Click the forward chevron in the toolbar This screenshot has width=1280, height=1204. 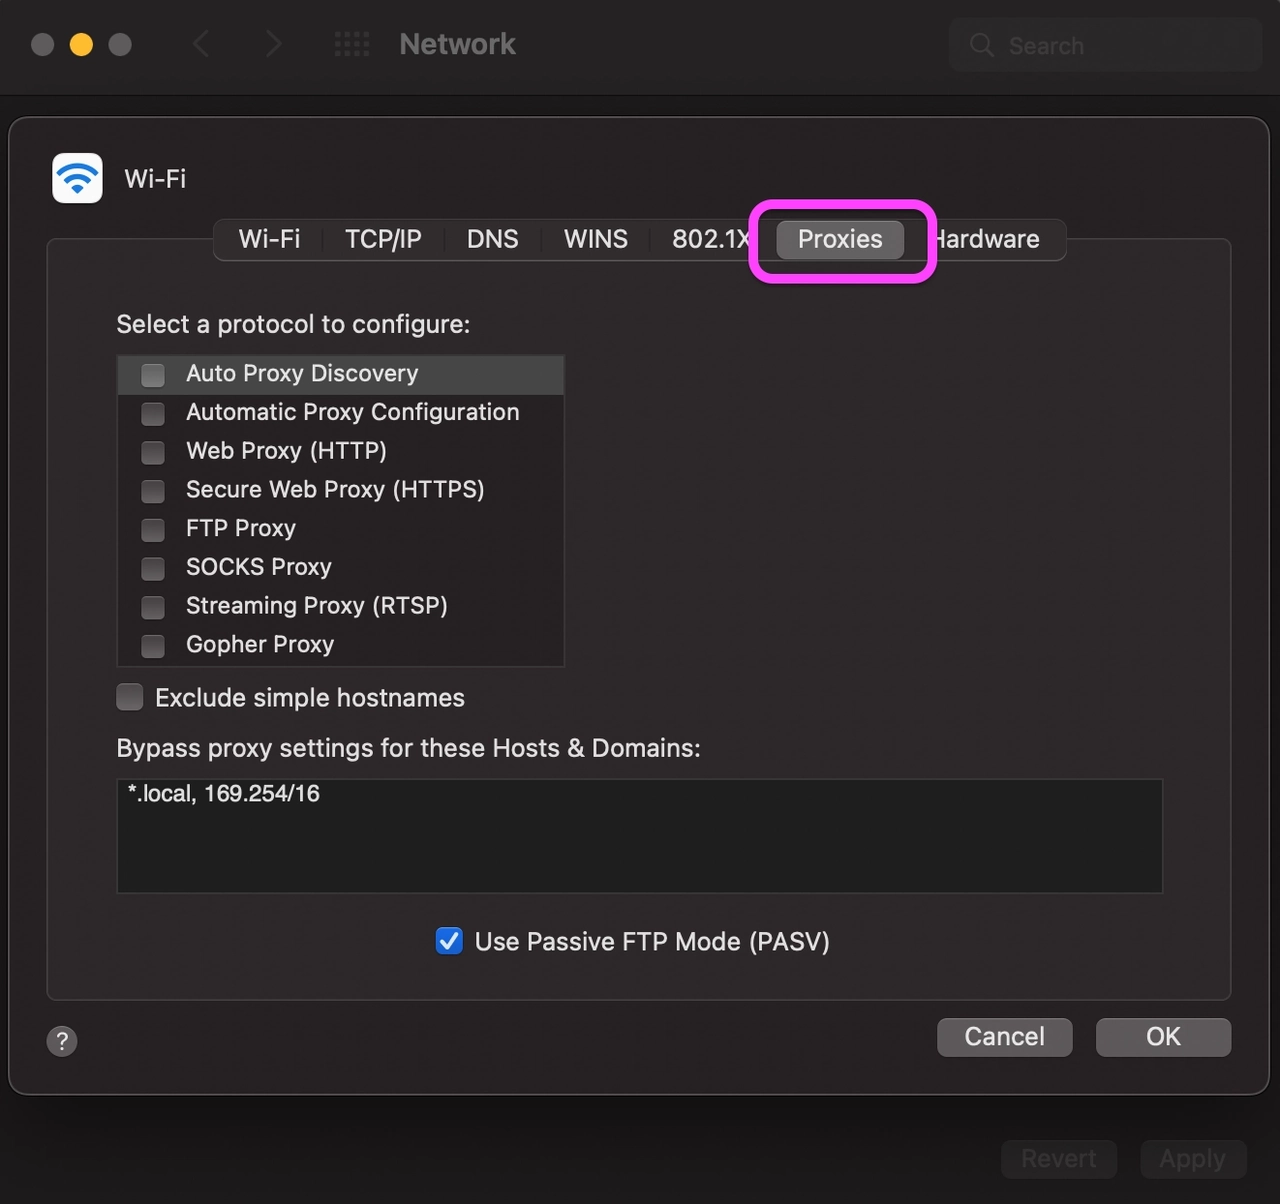tap(273, 44)
